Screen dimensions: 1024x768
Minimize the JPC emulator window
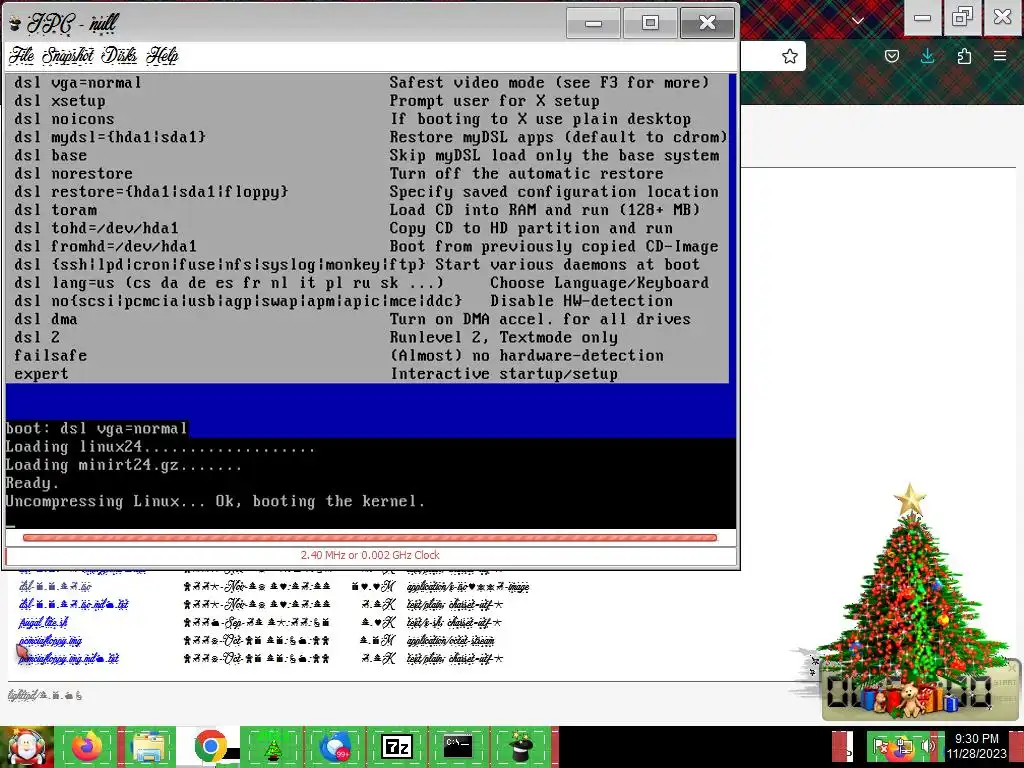point(593,24)
